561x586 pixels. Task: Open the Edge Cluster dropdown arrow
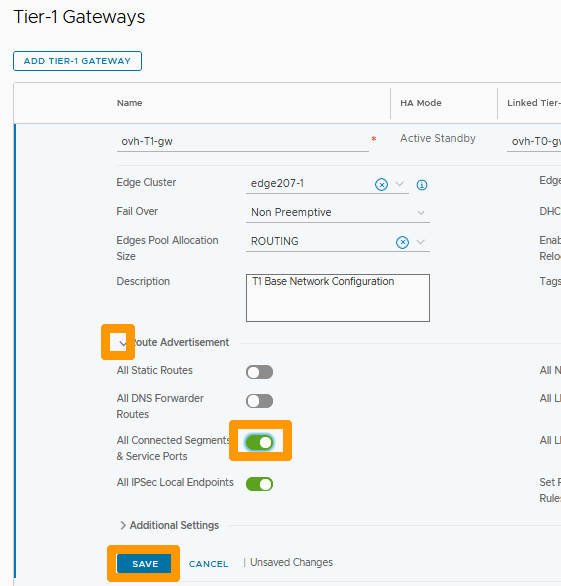400,184
